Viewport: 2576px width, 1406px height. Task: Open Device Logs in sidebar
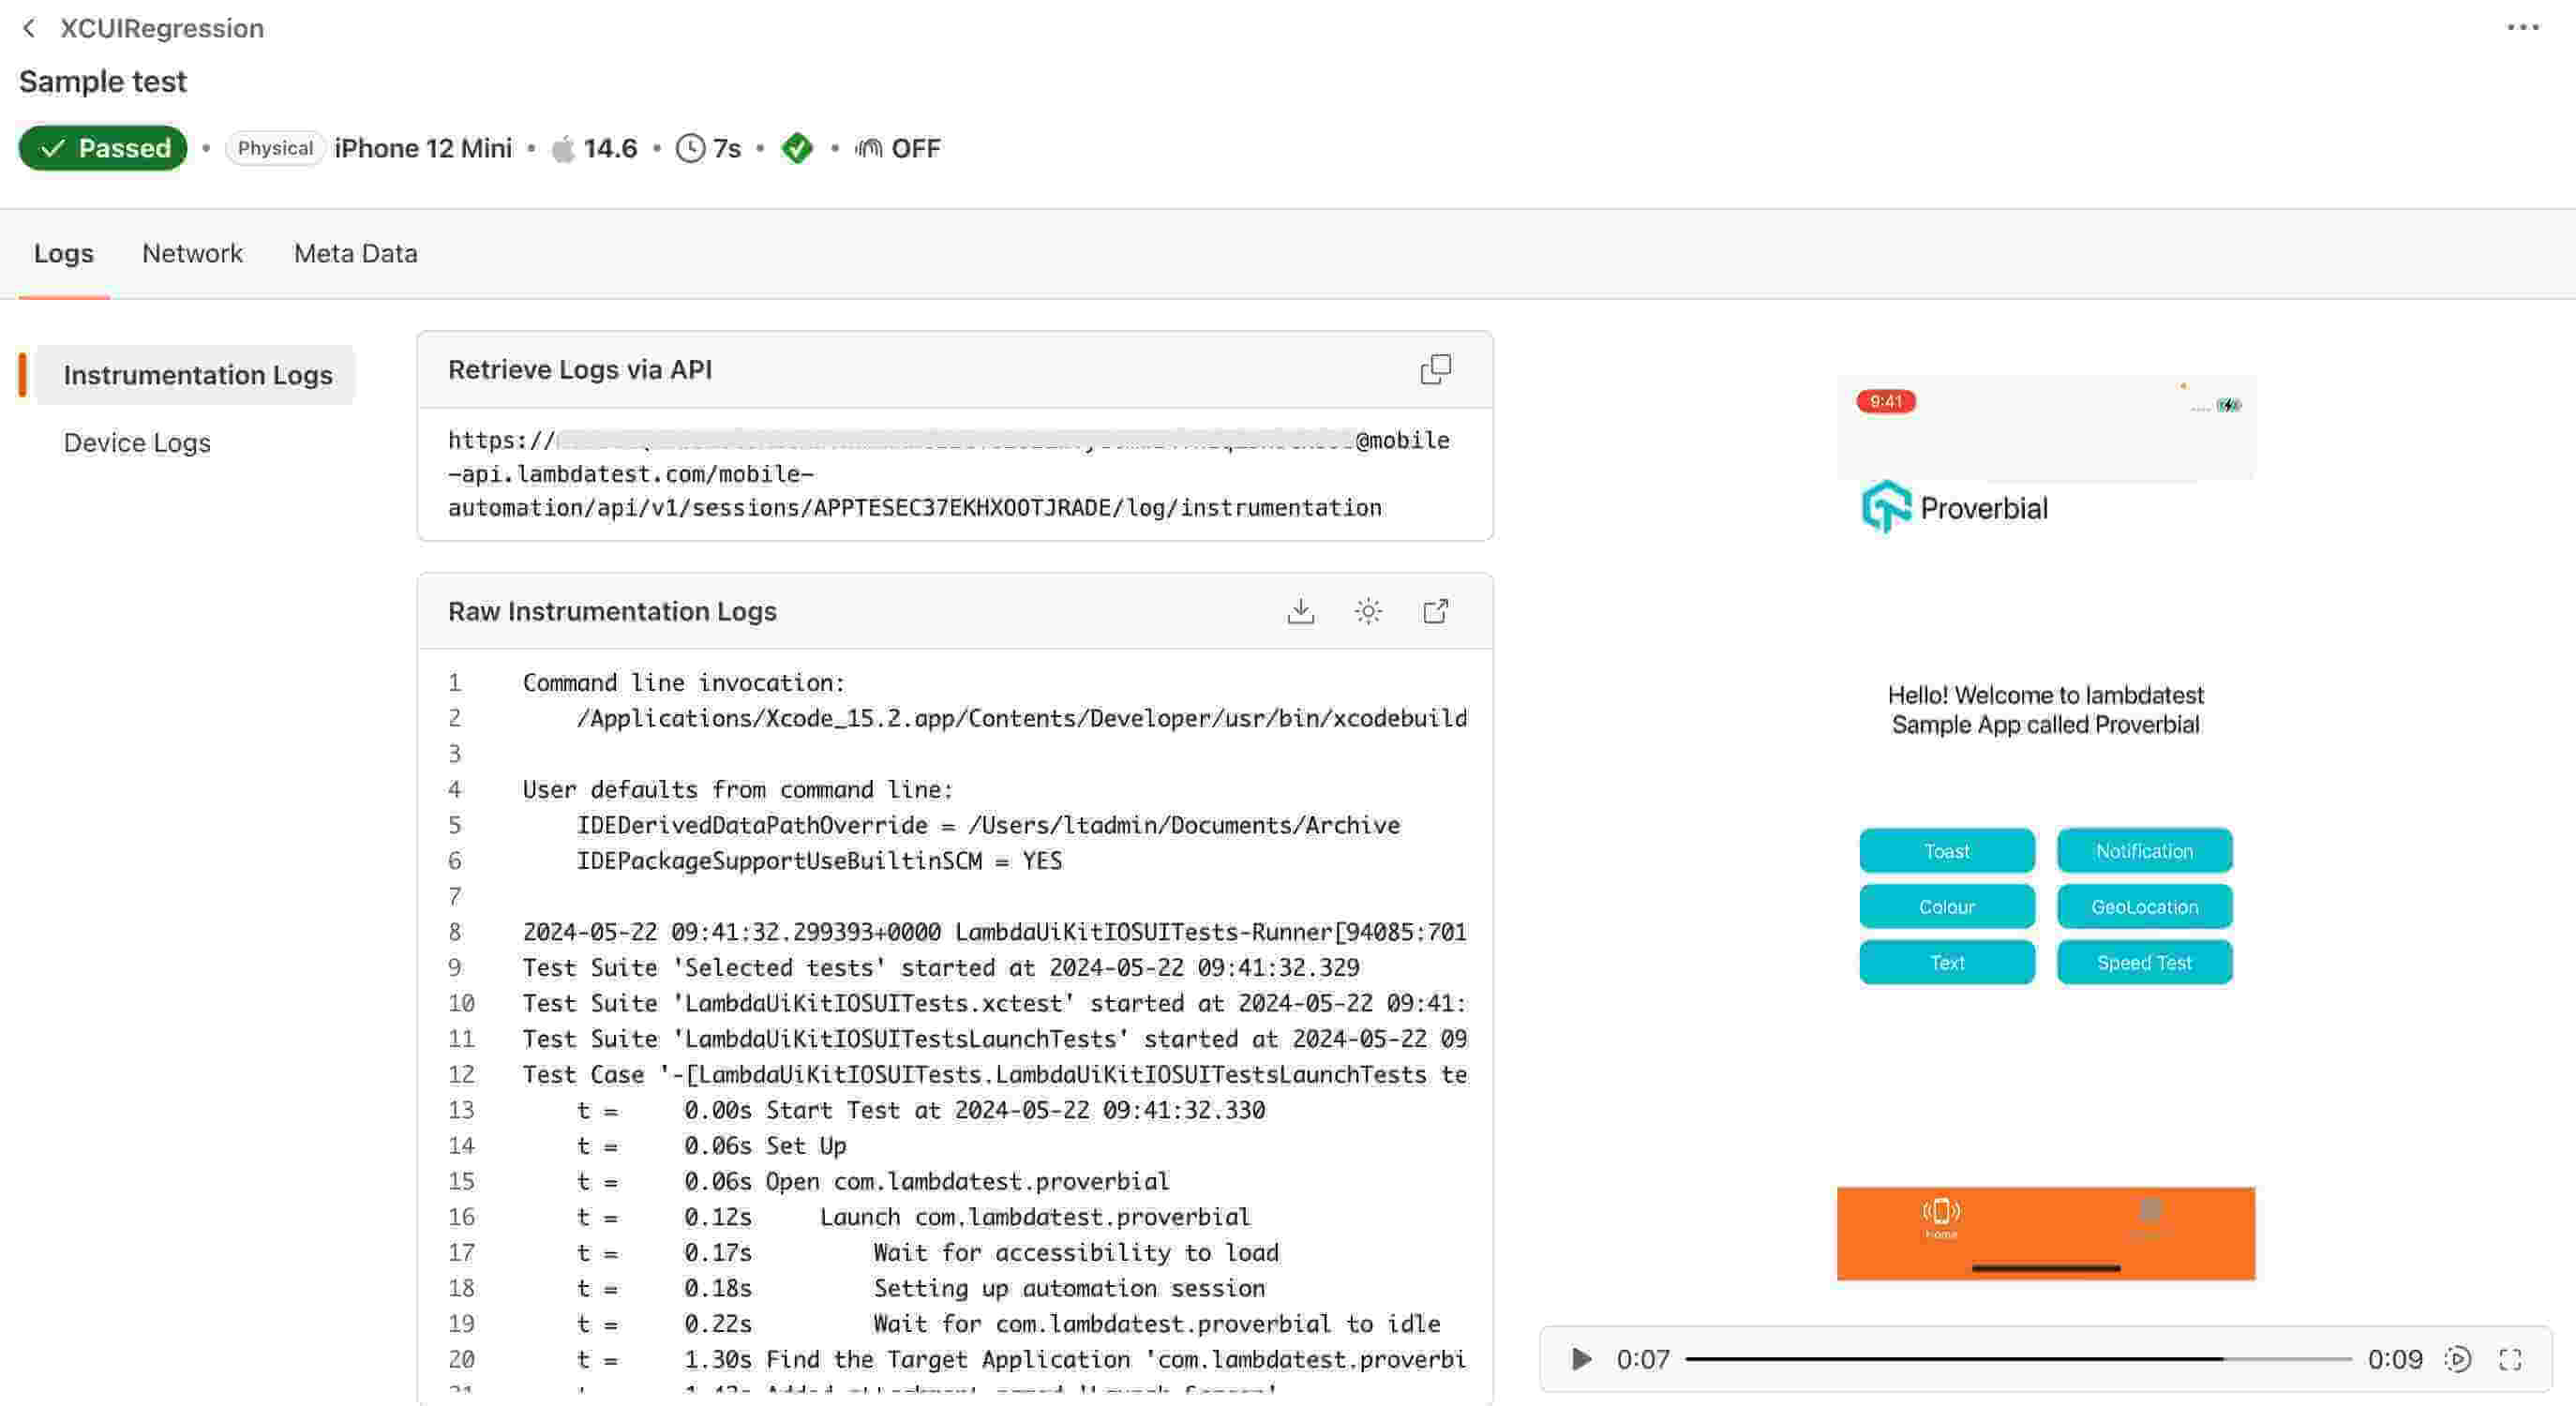137,442
